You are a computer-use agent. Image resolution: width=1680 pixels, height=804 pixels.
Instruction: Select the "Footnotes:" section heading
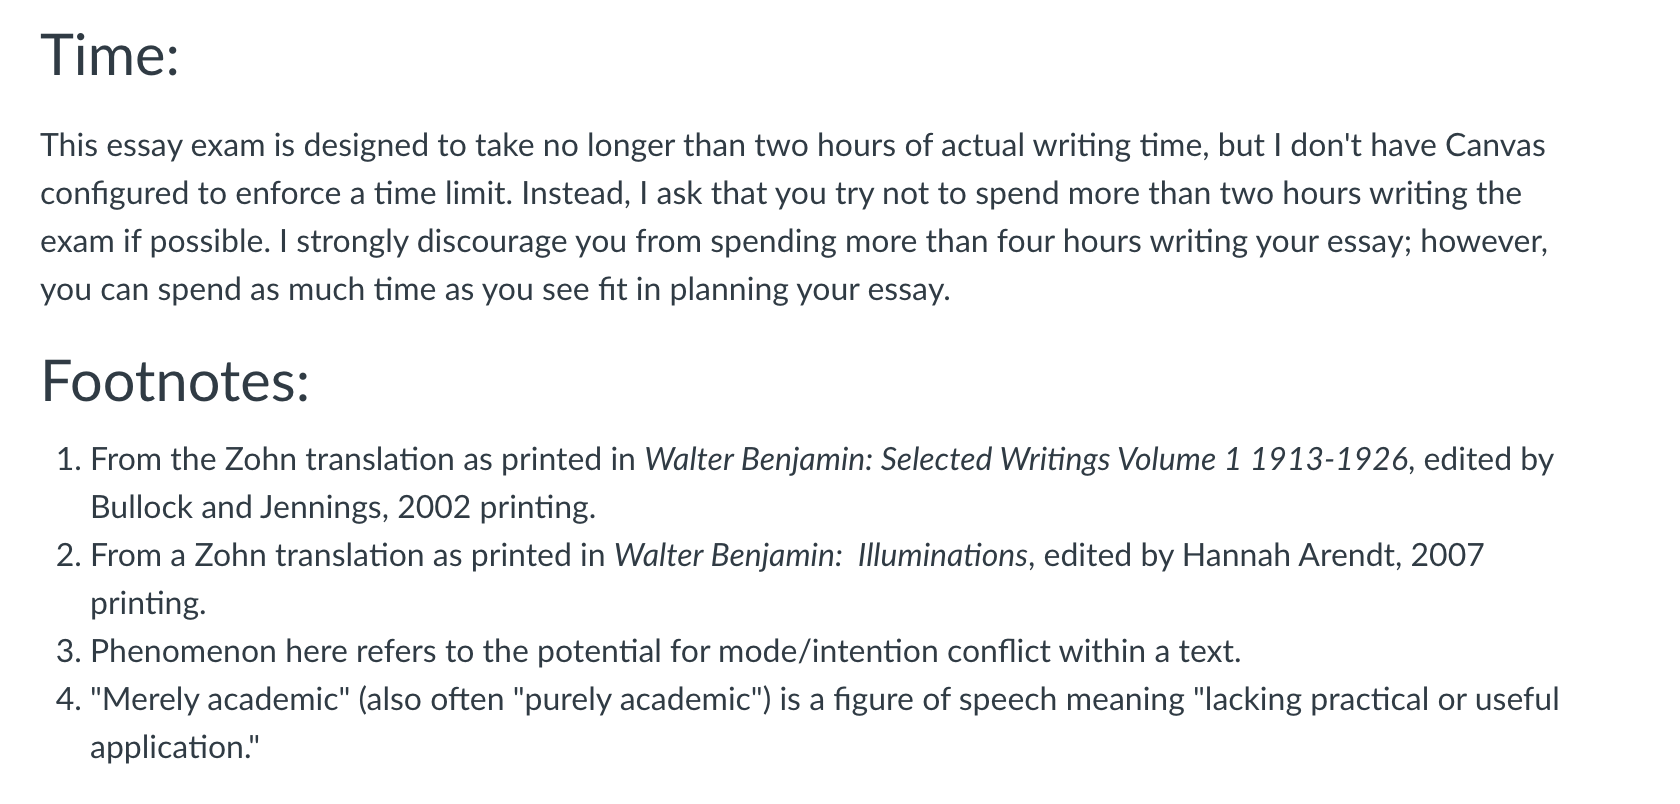click(175, 381)
